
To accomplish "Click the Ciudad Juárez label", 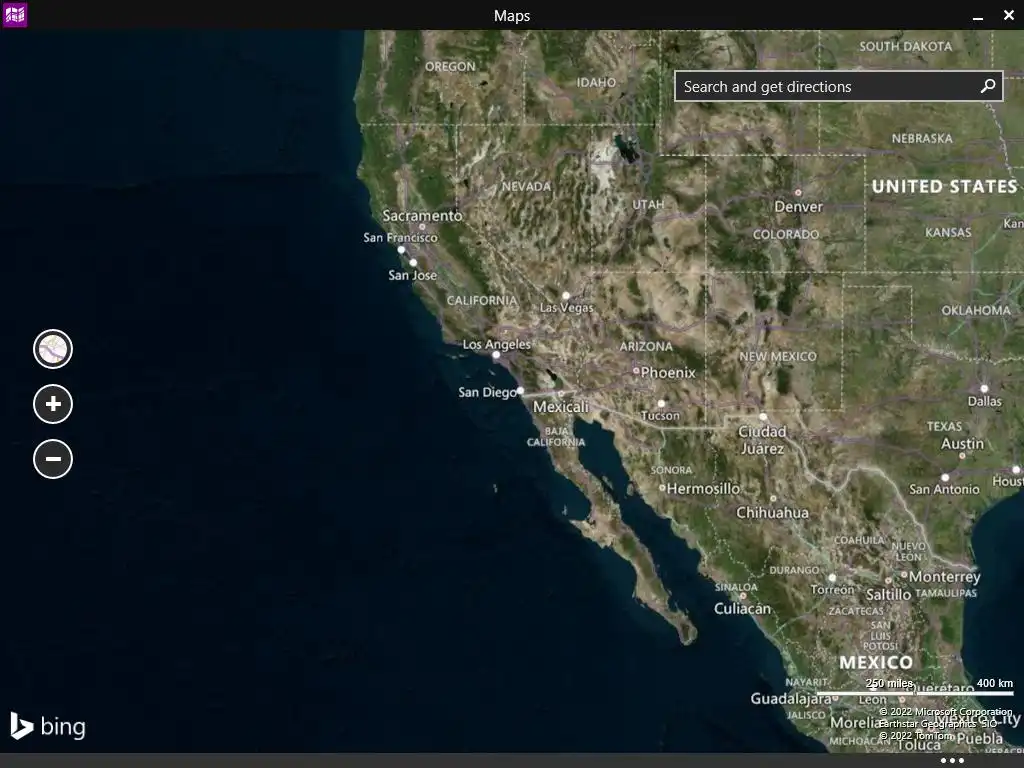I will 762,440.
